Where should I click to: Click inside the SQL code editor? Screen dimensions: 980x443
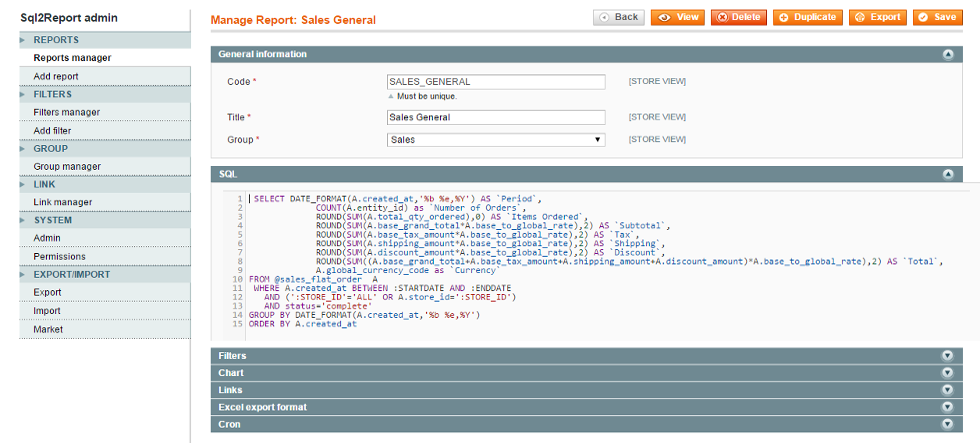click(x=600, y=266)
